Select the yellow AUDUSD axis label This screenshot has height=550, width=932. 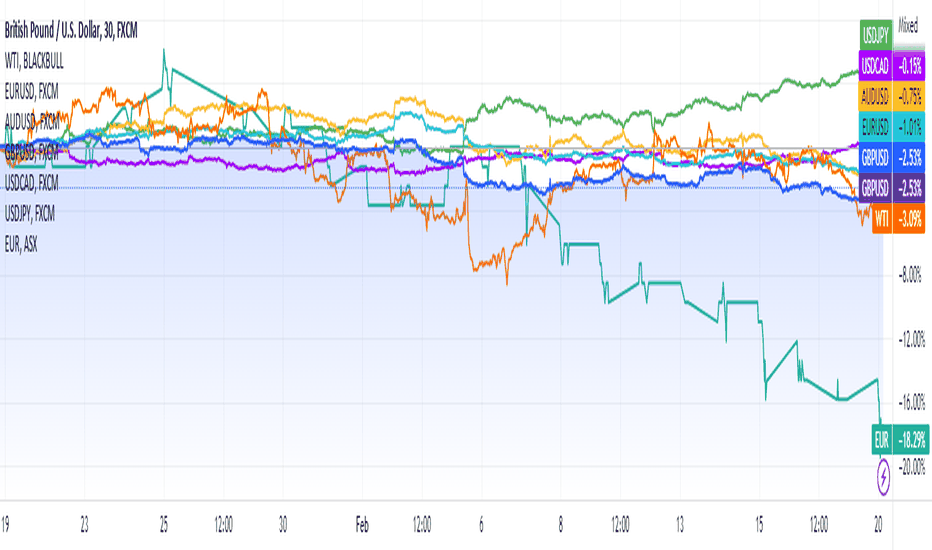(892, 96)
